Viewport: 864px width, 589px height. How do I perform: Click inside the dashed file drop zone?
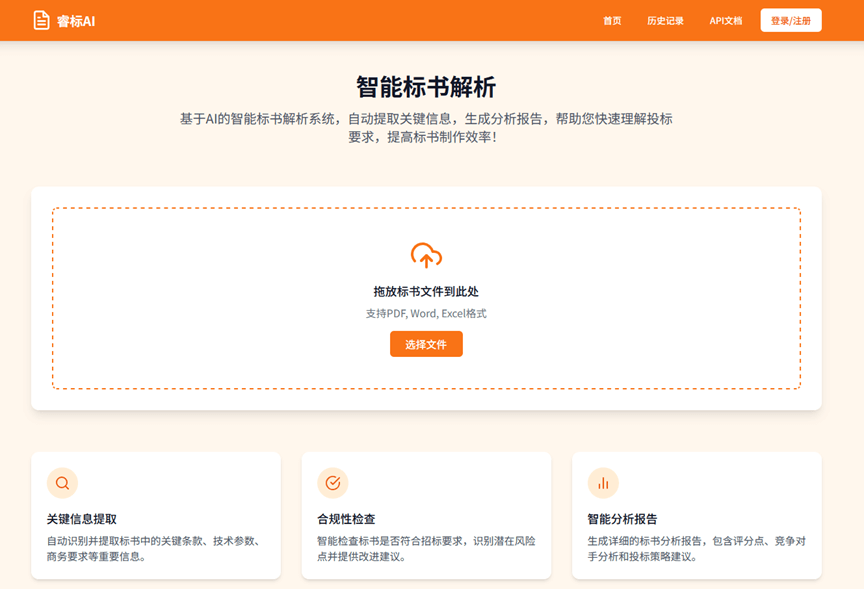426,296
